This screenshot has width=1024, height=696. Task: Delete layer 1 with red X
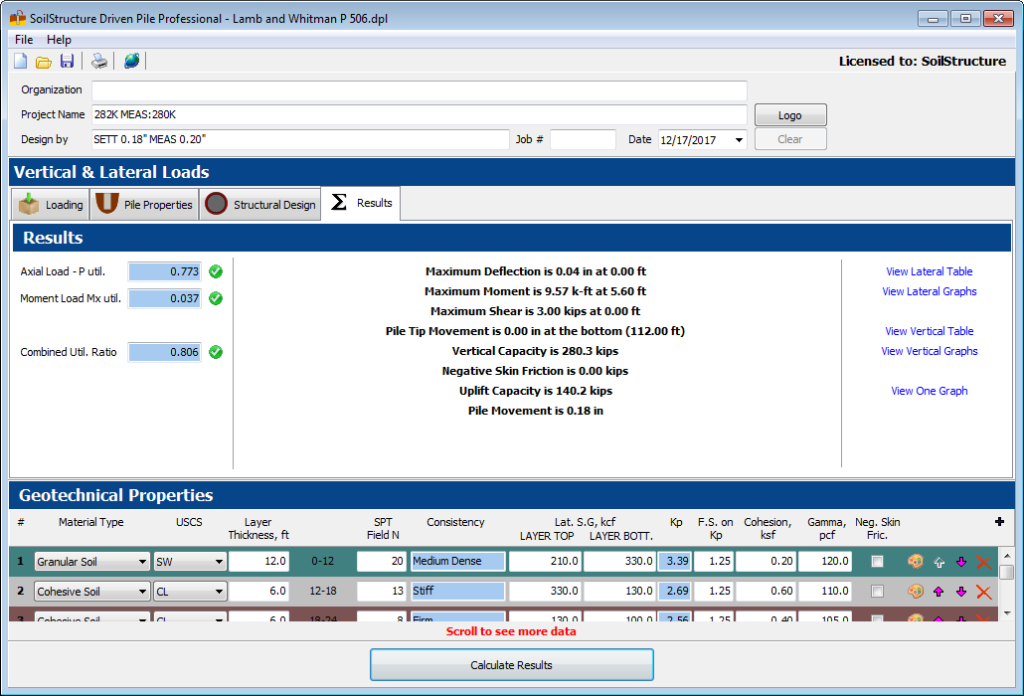pos(984,562)
